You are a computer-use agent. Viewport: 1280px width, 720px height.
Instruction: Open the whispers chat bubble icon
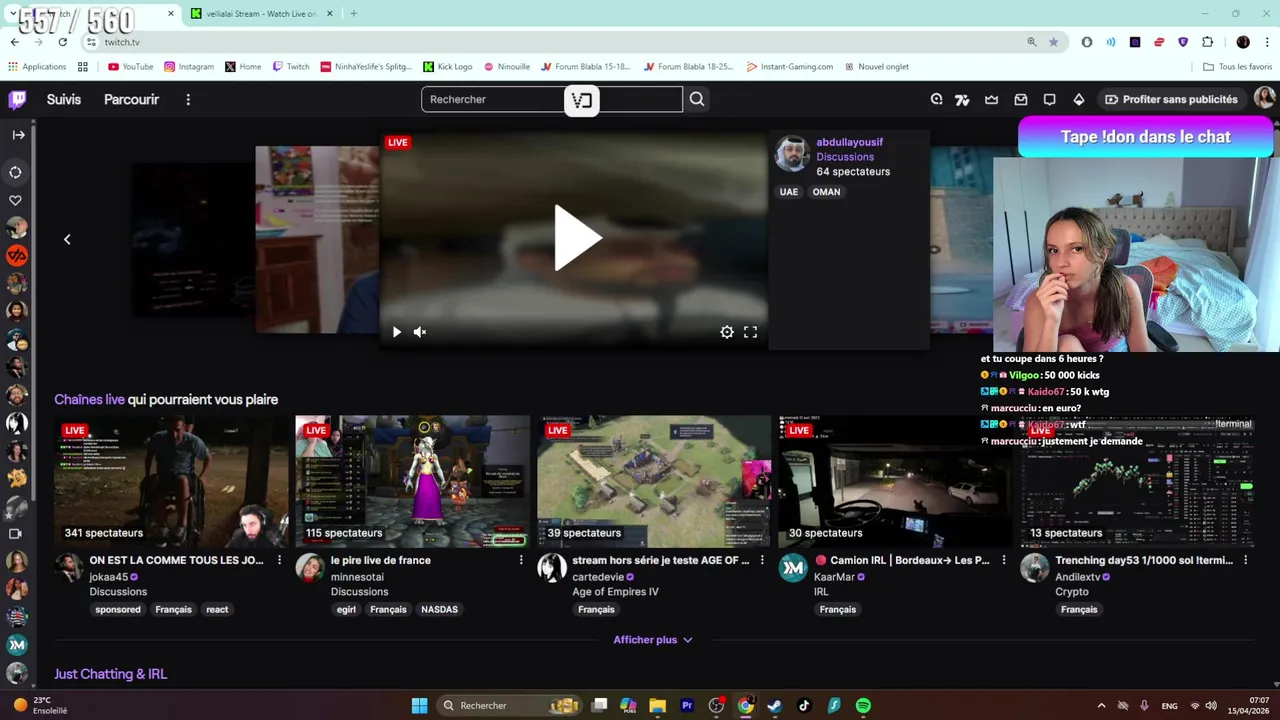tap(1049, 99)
